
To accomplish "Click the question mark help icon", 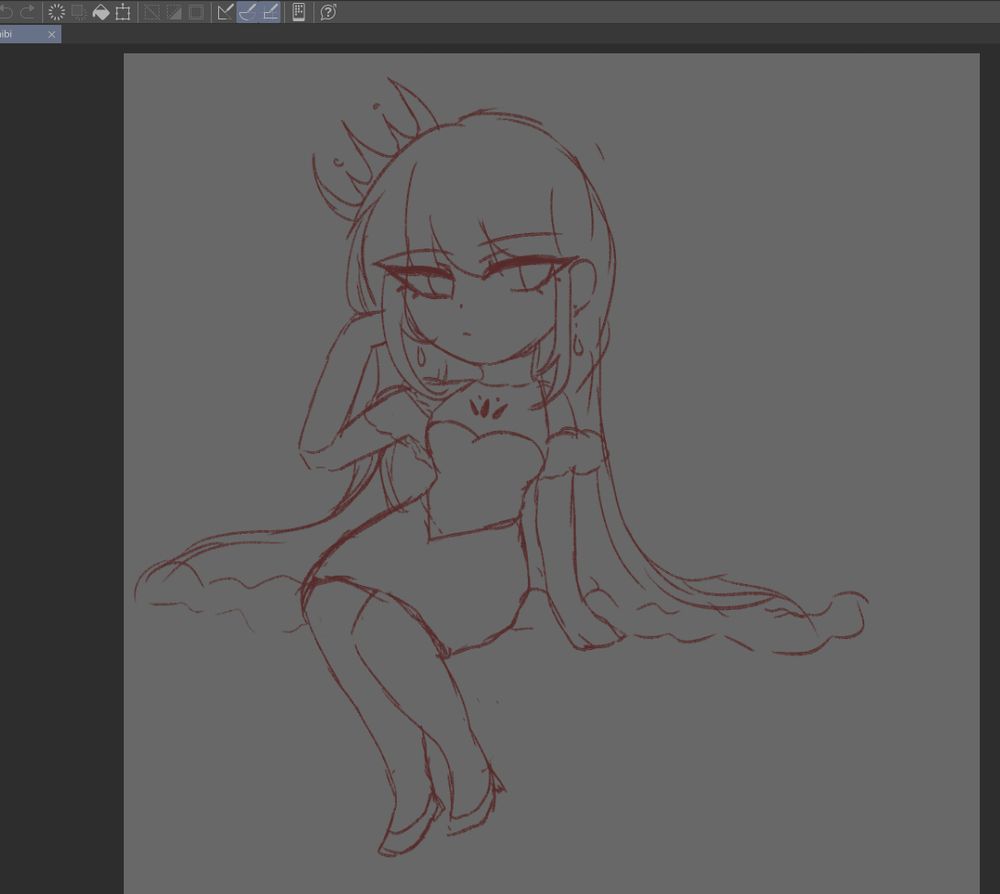I will [x=327, y=12].
